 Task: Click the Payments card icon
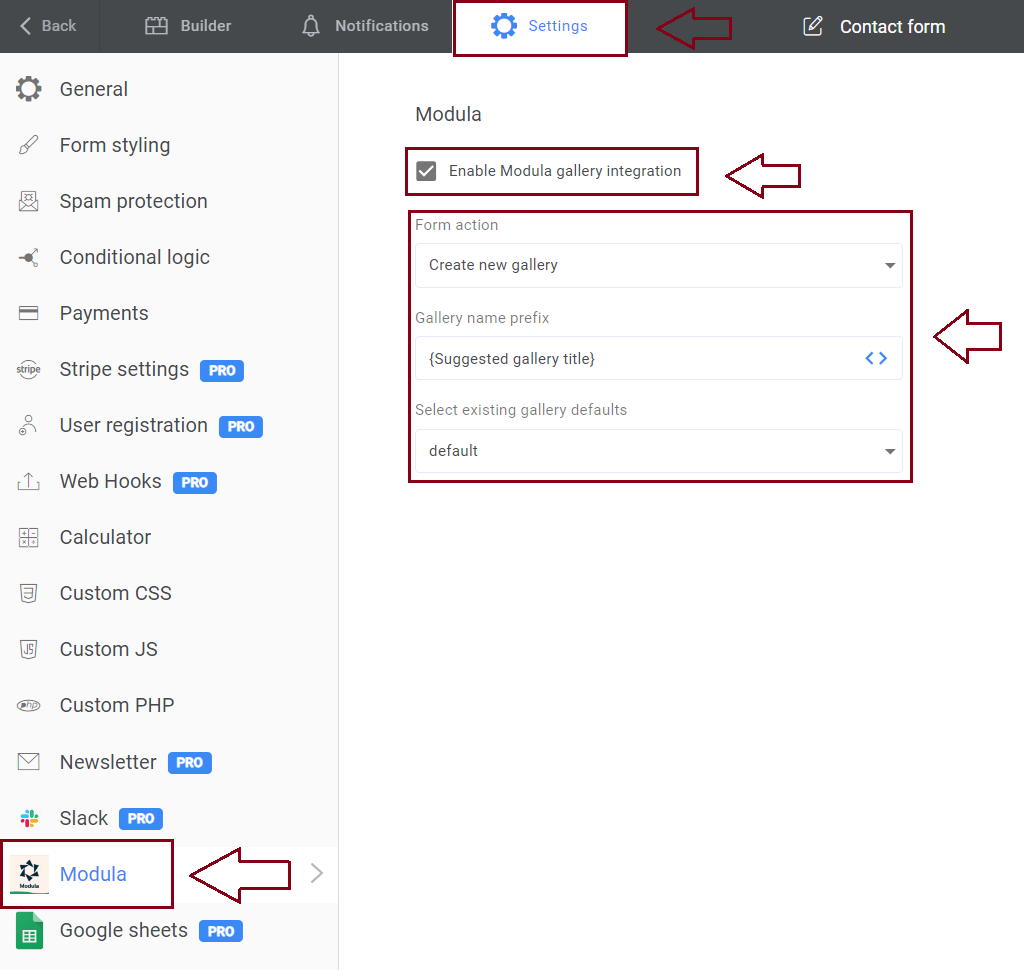(29, 314)
